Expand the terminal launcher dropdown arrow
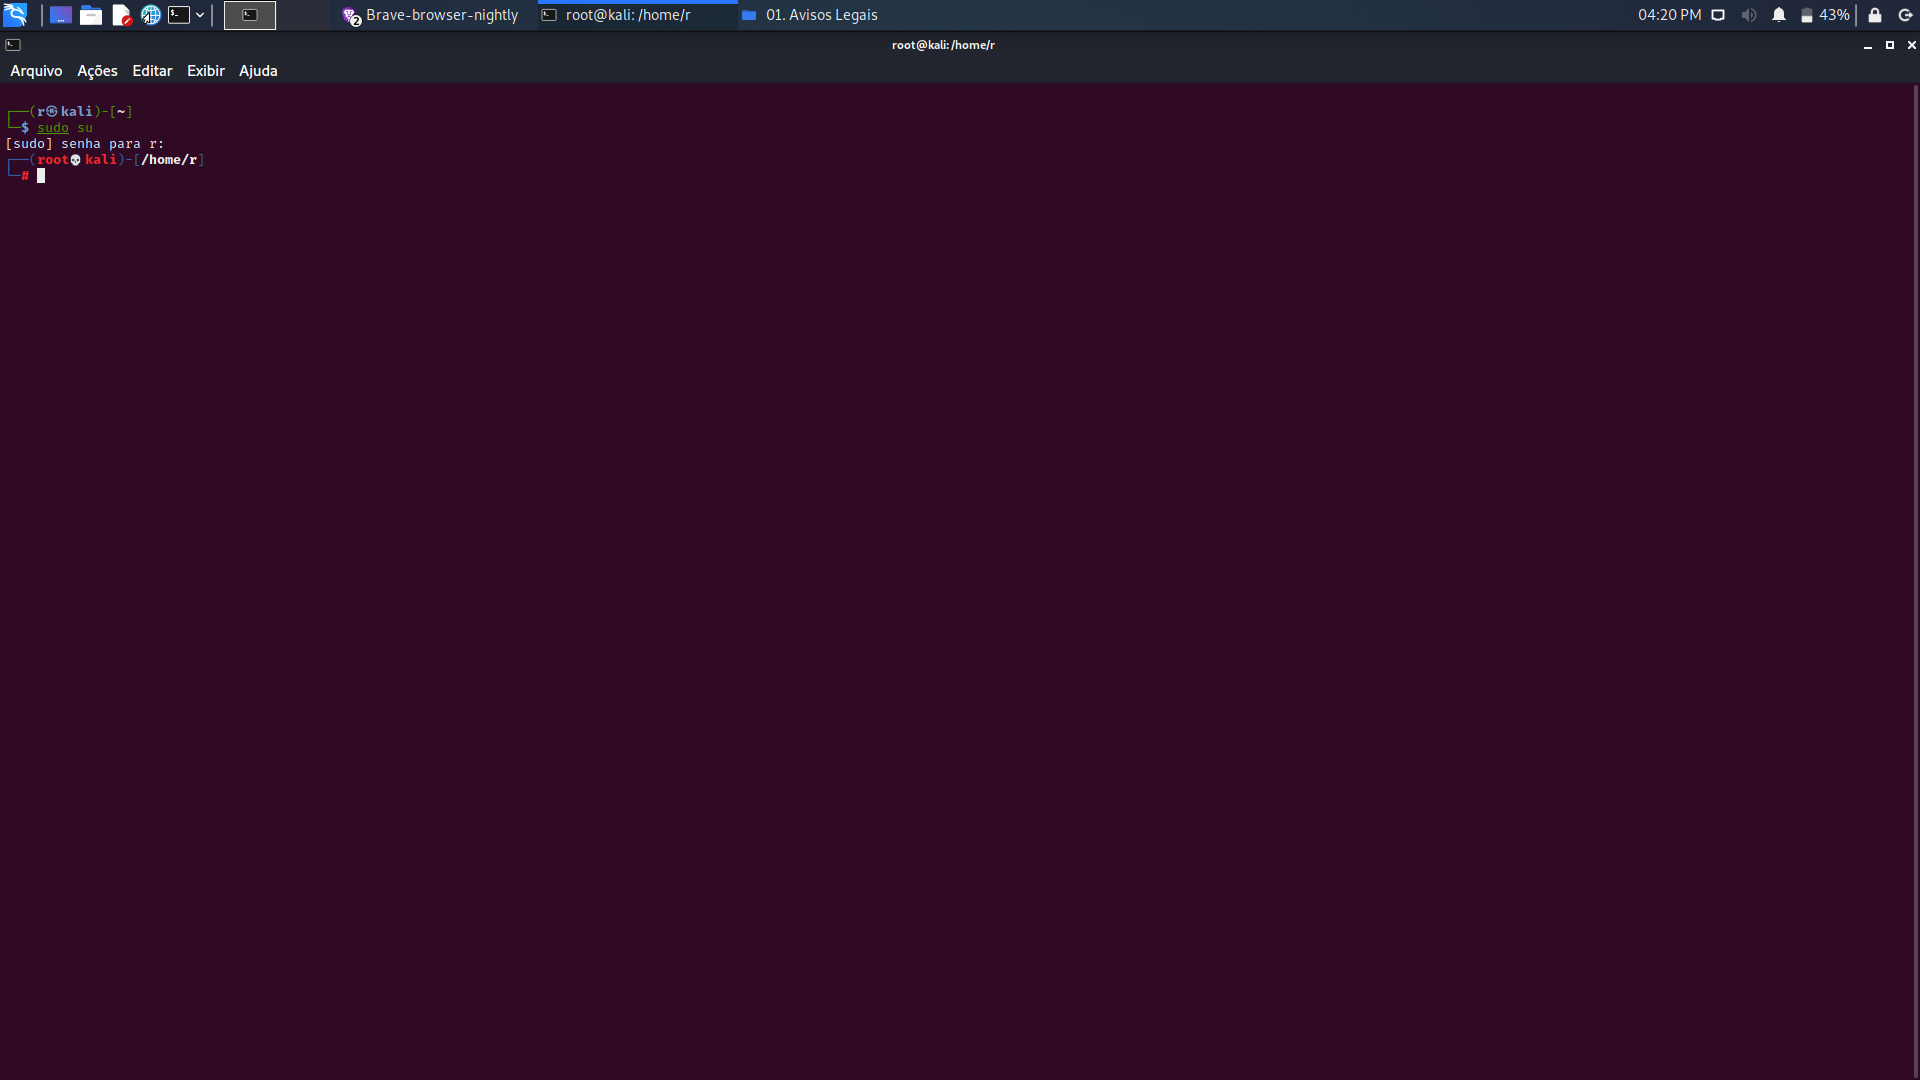This screenshot has width=1920, height=1080. point(200,15)
